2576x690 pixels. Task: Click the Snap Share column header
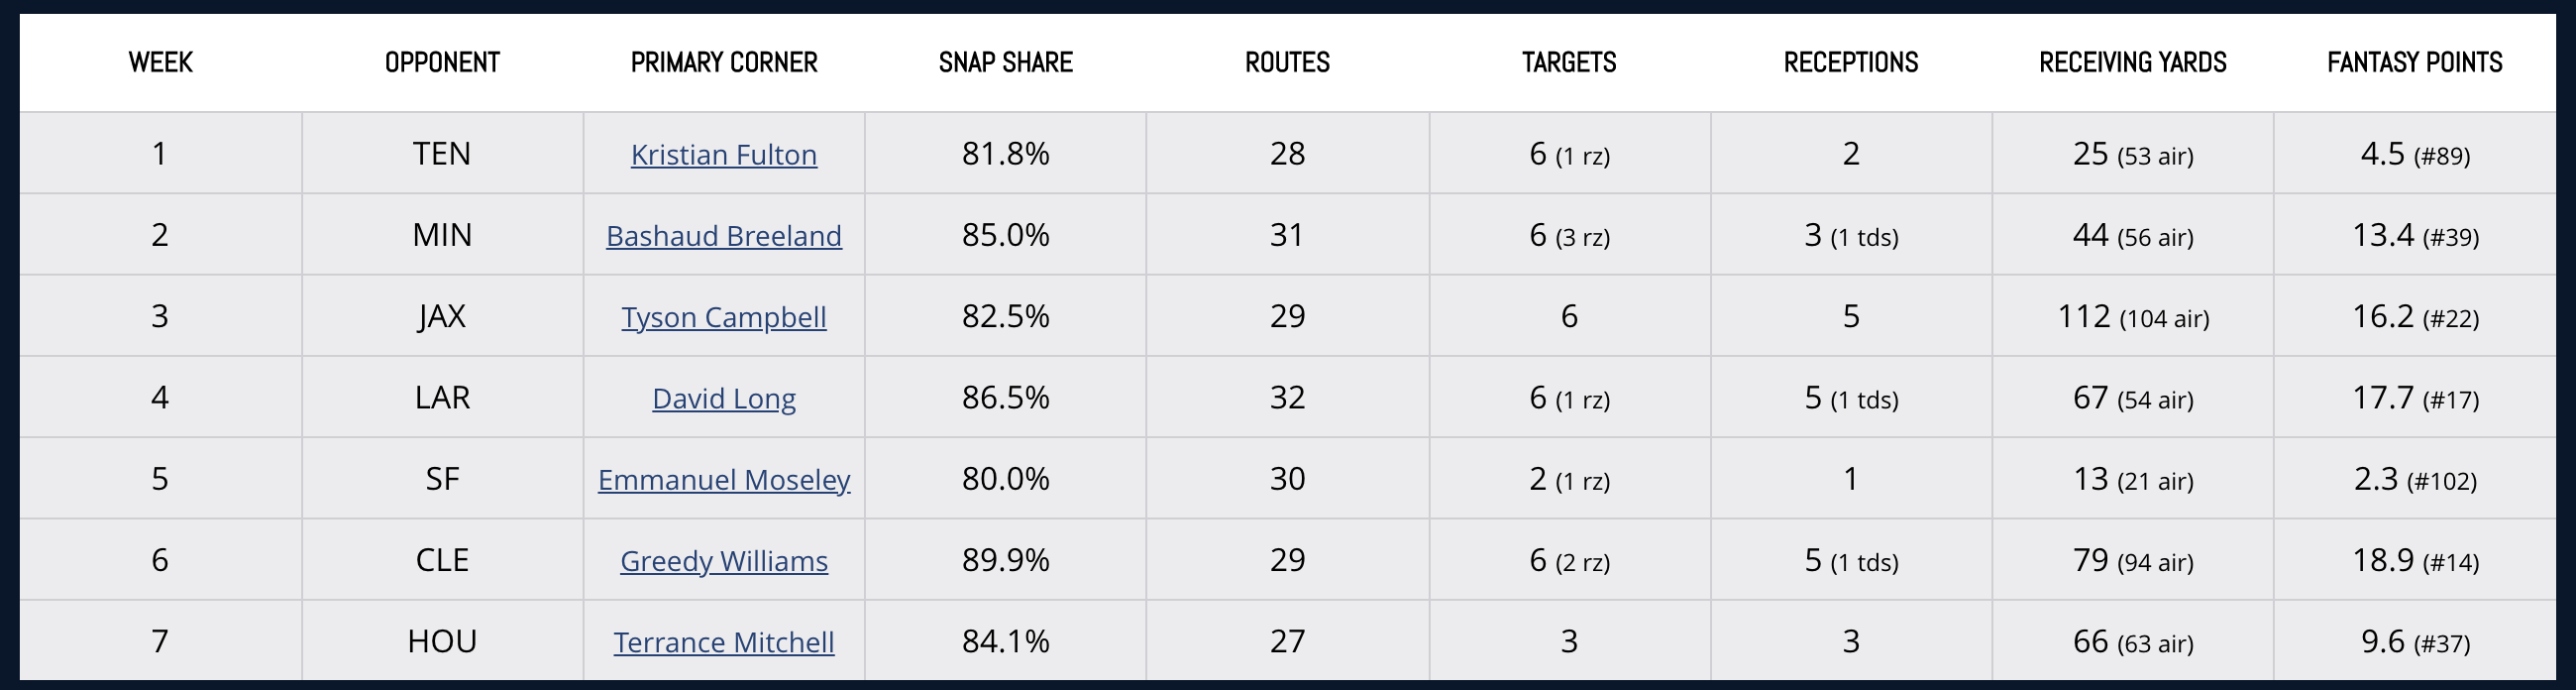[1005, 62]
